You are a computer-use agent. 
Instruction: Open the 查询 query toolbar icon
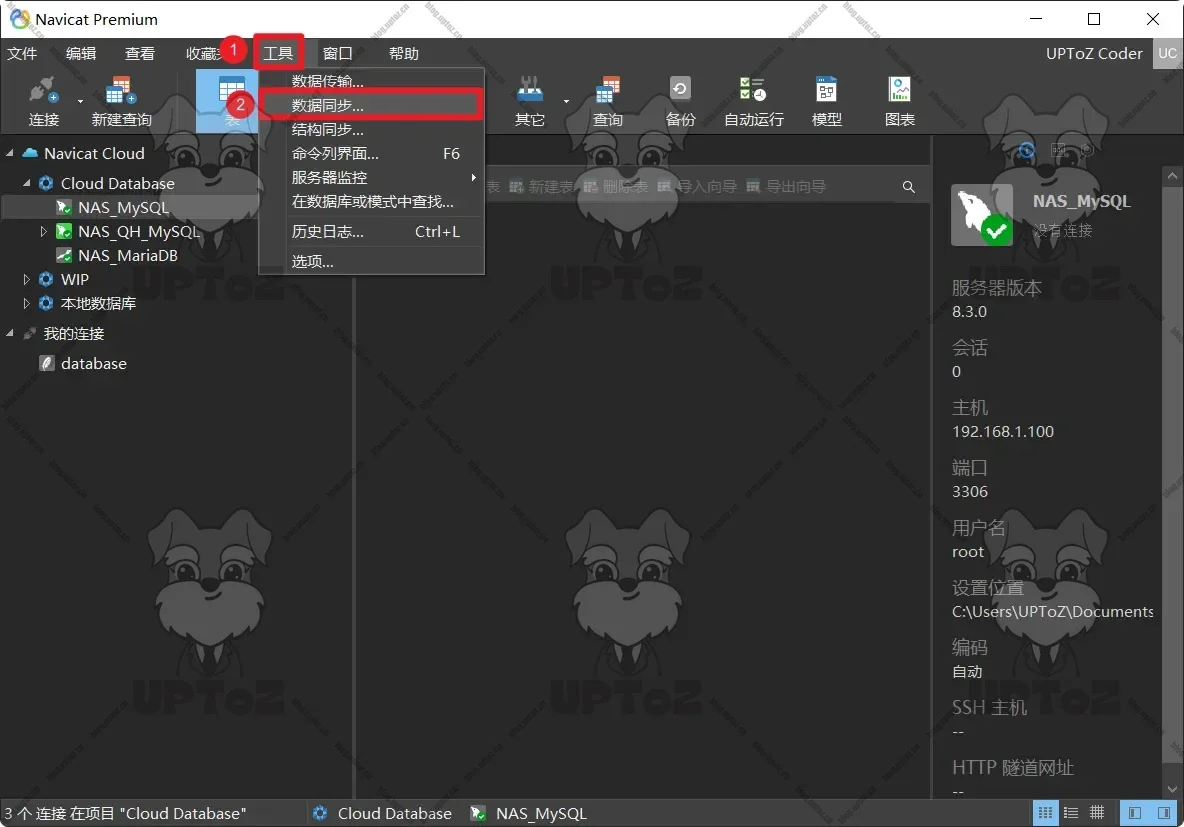(x=607, y=91)
